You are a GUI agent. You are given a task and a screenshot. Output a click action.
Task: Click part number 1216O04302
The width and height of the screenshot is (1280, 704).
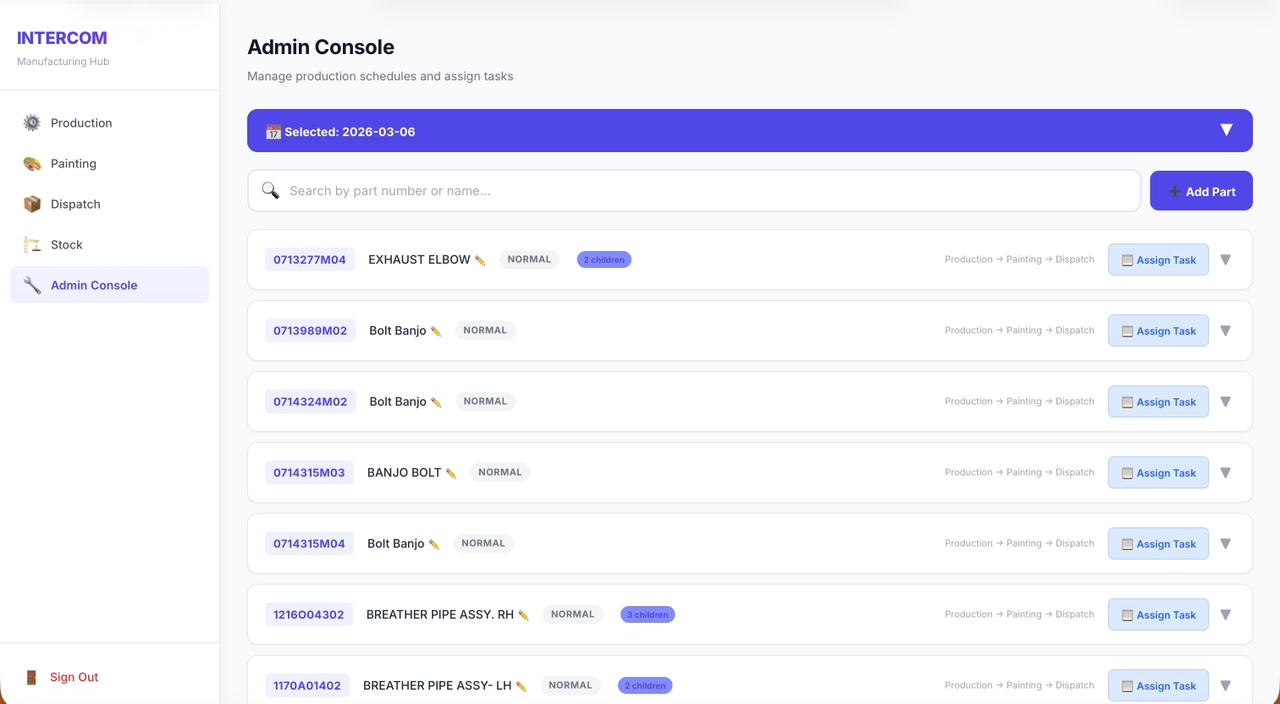click(309, 615)
